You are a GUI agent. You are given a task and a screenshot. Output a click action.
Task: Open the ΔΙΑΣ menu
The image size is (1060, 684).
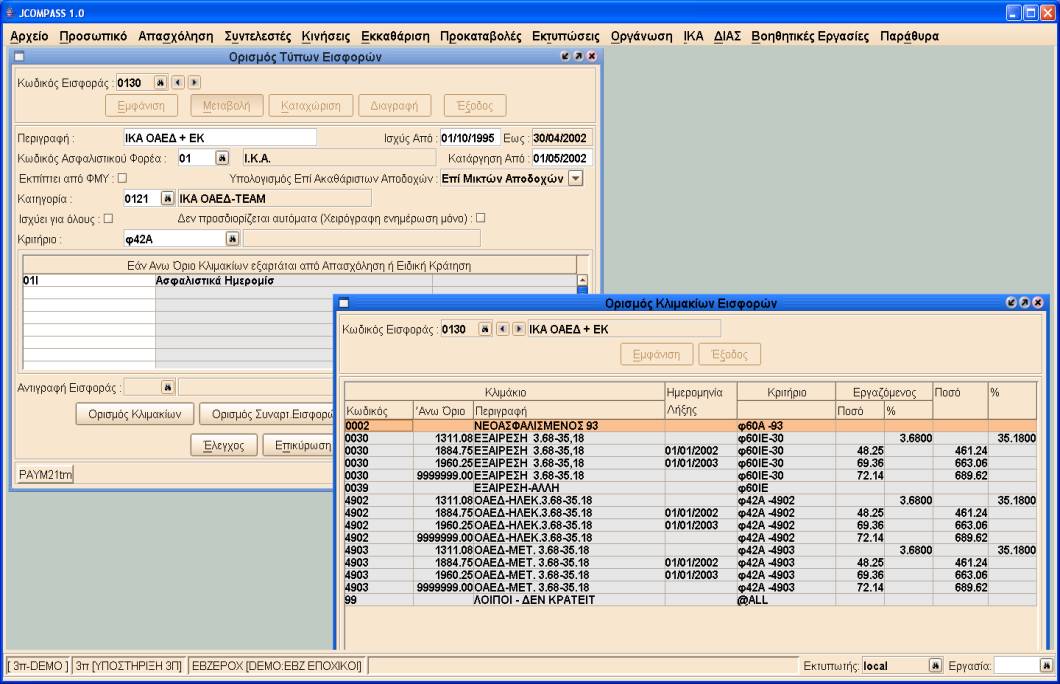(727, 36)
